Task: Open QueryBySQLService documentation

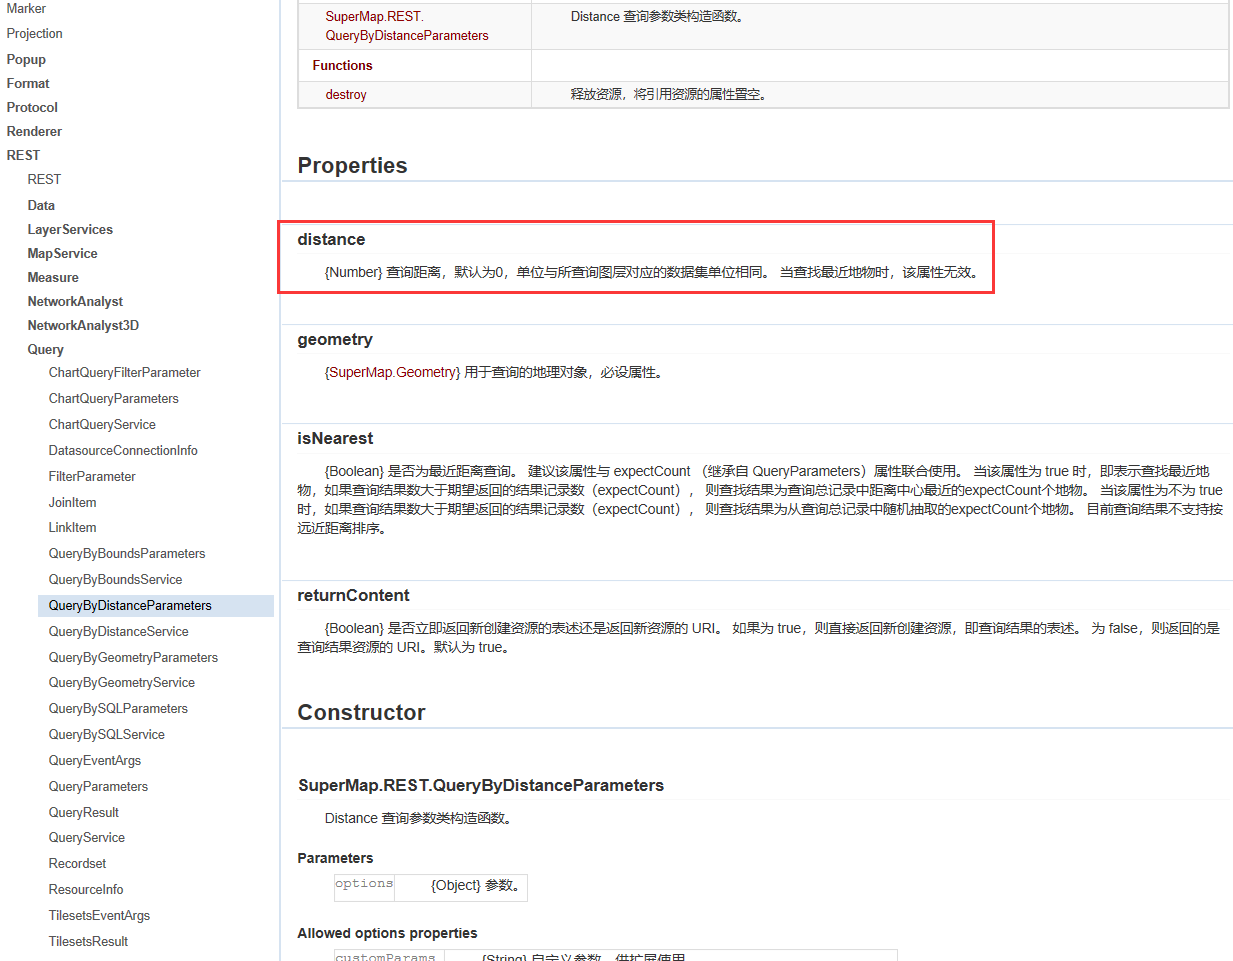Action: click(x=106, y=734)
